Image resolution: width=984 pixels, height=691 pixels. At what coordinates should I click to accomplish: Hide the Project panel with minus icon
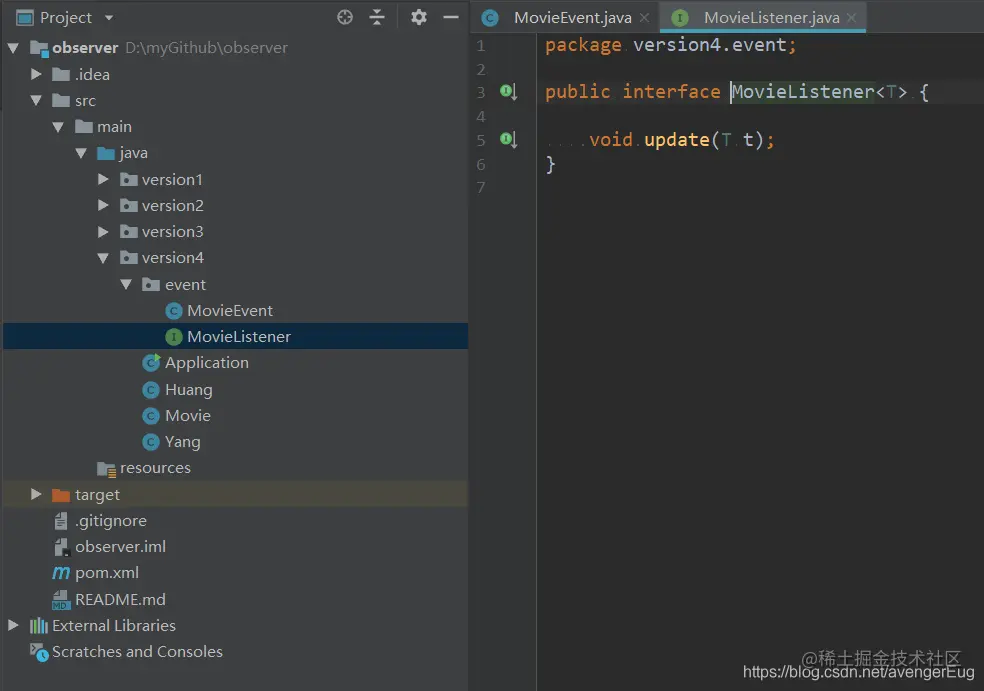tap(451, 18)
